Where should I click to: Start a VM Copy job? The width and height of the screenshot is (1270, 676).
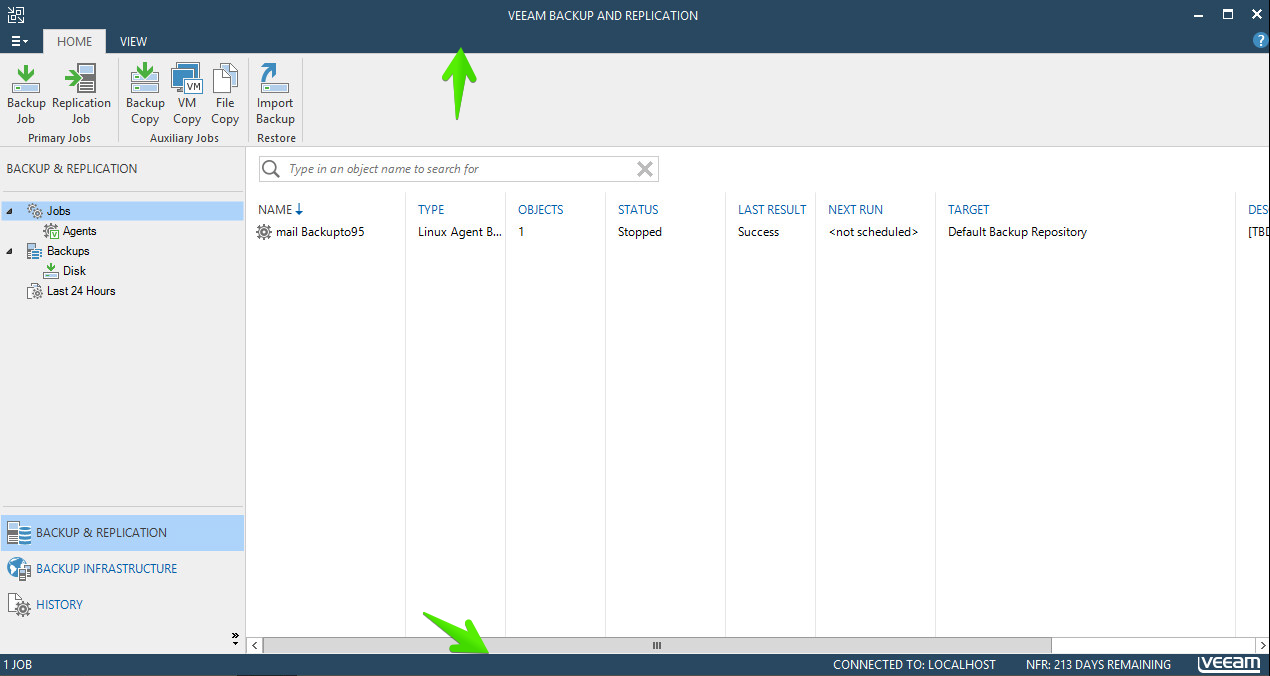point(187,95)
